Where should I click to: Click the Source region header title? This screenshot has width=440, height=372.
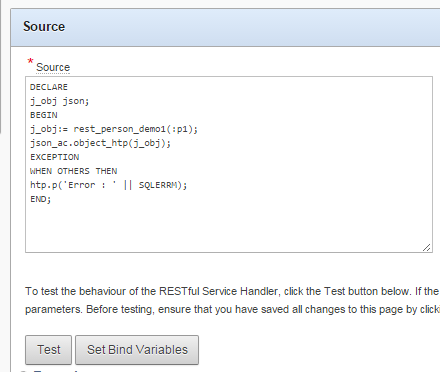point(44,27)
